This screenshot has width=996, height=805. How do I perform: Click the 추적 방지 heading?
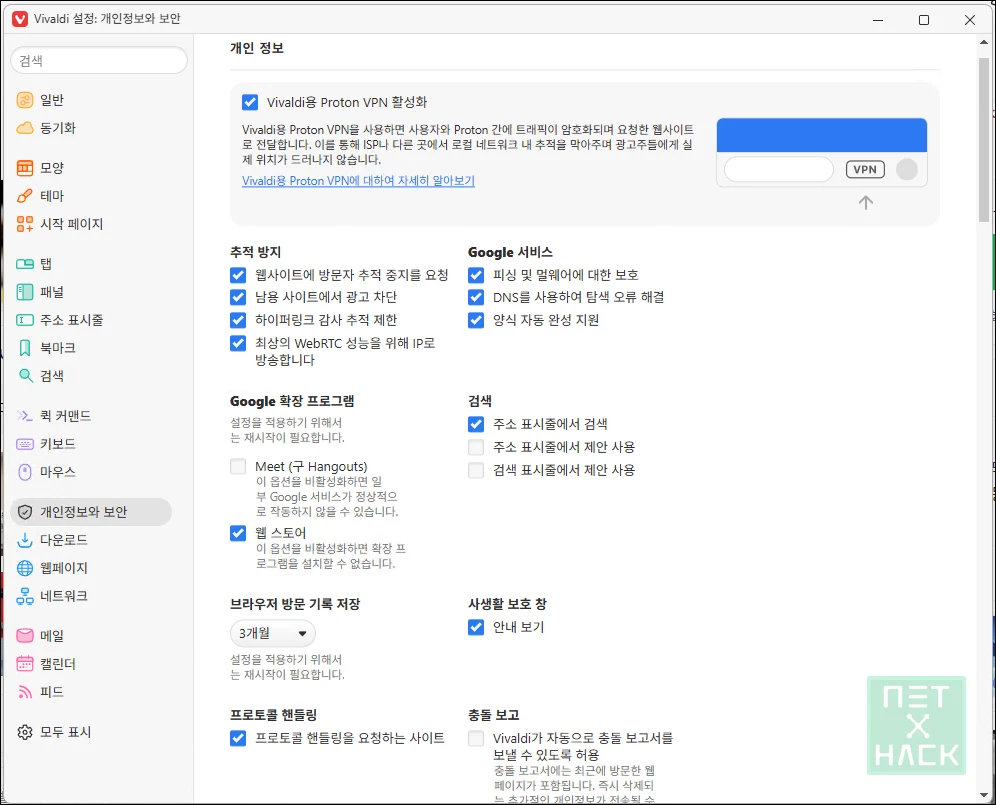point(255,252)
